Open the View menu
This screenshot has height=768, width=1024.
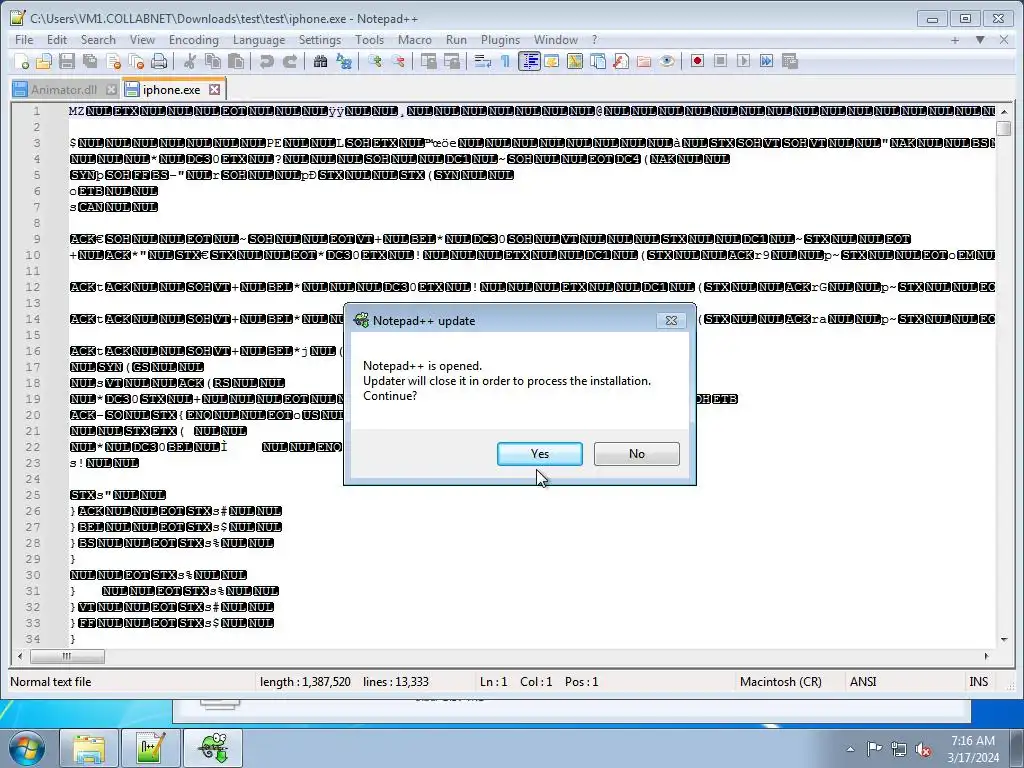142,40
